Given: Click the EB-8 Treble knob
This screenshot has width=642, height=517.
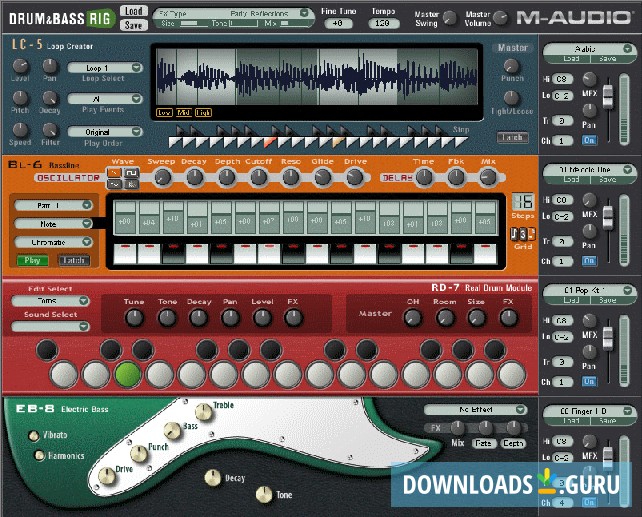Looking at the screenshot, I should click(x=203, y=412).
